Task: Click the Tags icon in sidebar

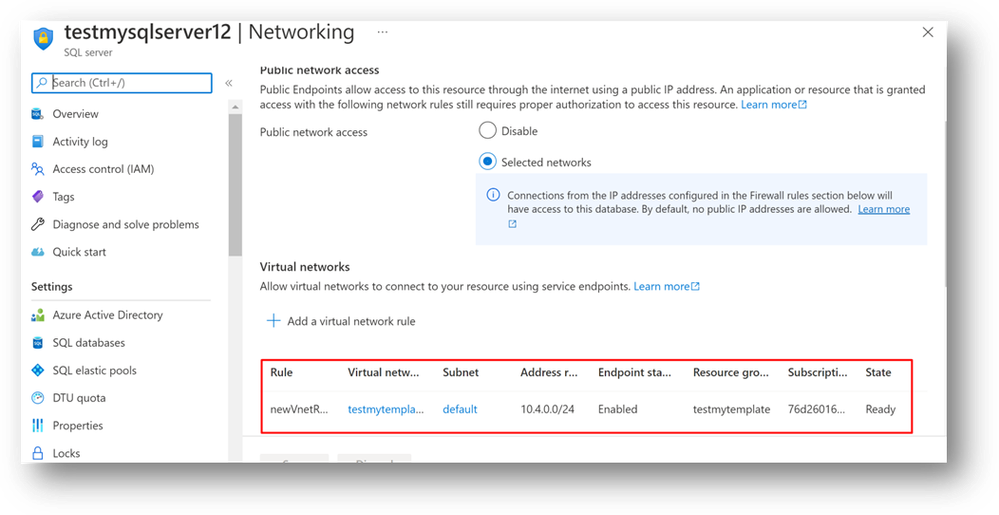Action: pyautogui.click(x=38, y=197)
